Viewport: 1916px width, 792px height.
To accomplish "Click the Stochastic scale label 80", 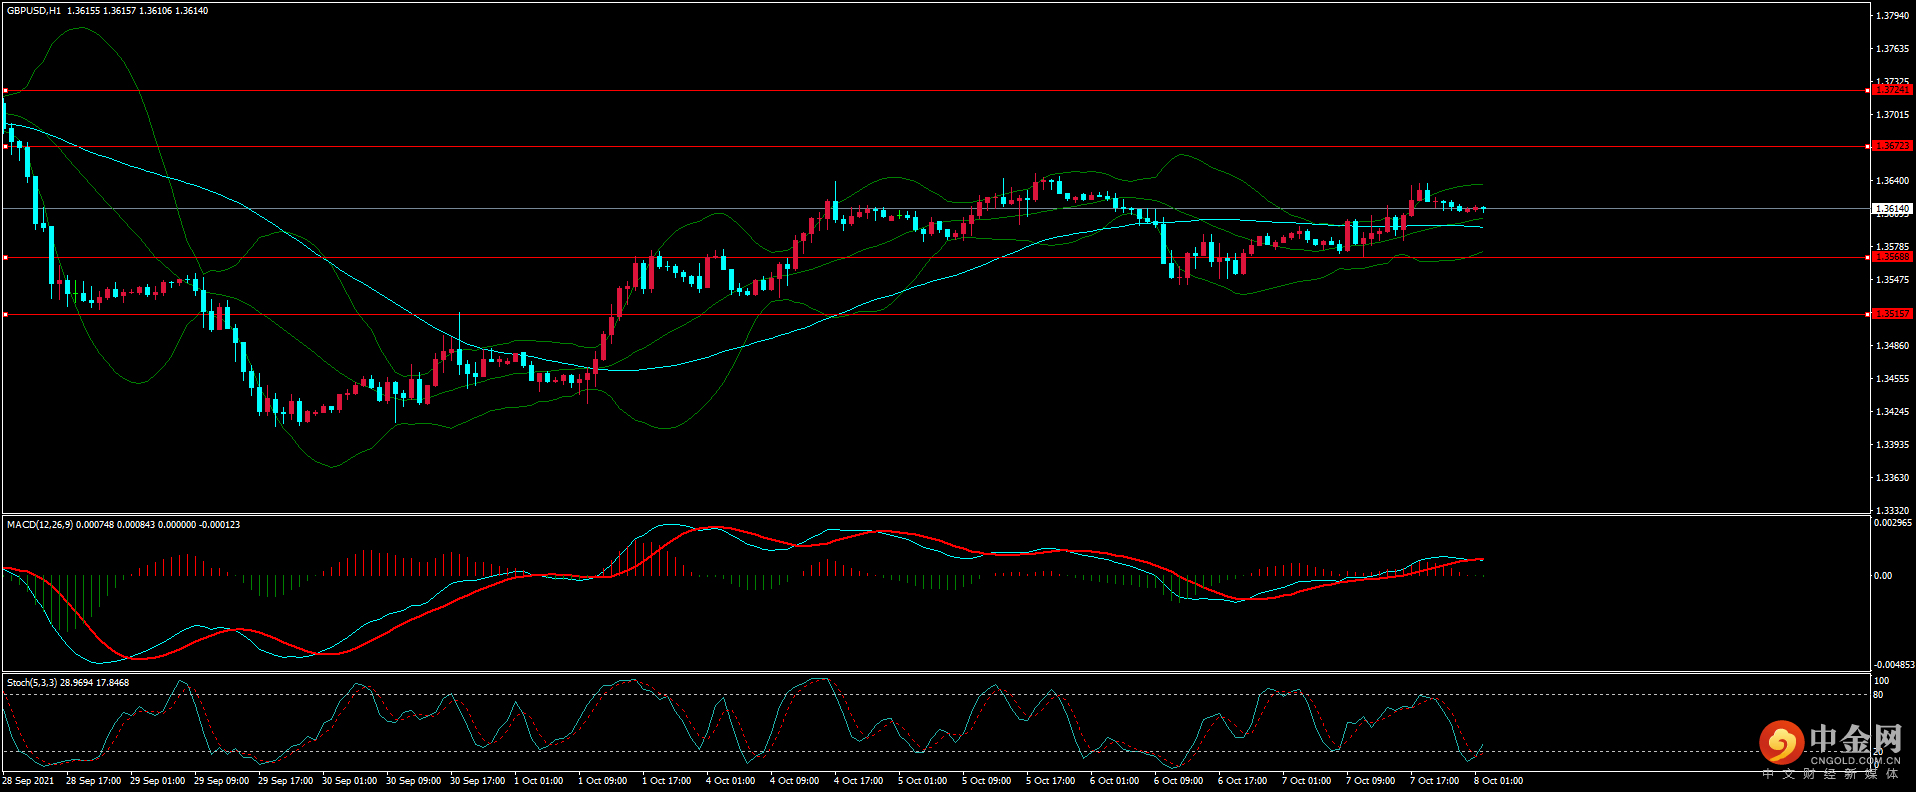I will coord(1878,695).
